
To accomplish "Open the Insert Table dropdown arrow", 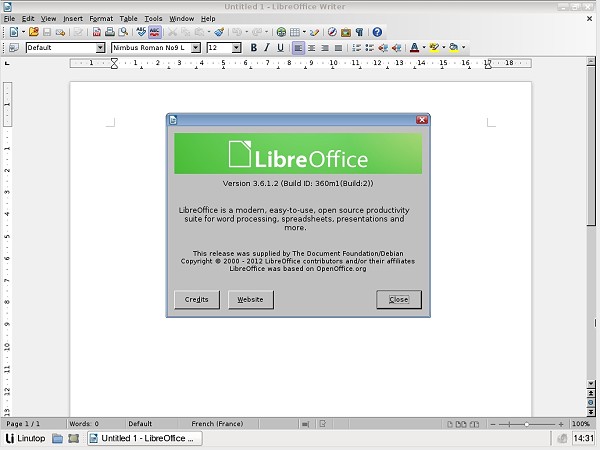I will click(x=304, y=32).
